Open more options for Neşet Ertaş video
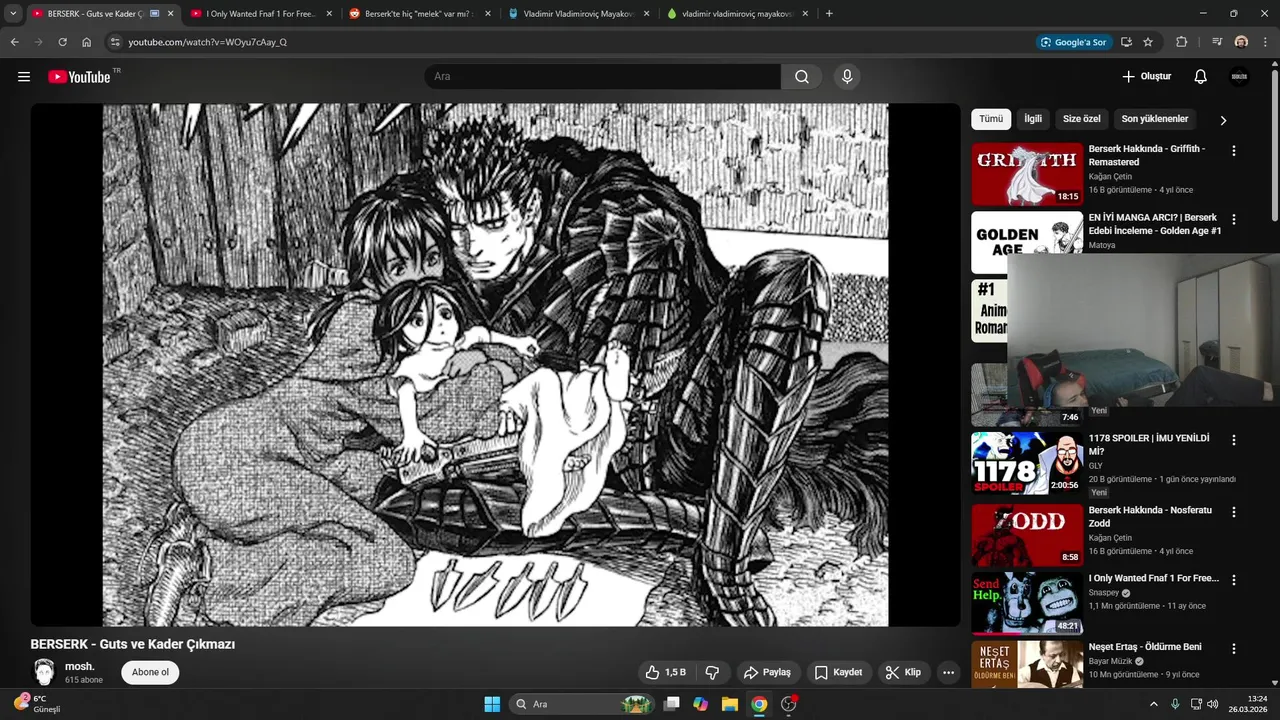Viewport: 1280px width, 720px height. (1234, 648)
